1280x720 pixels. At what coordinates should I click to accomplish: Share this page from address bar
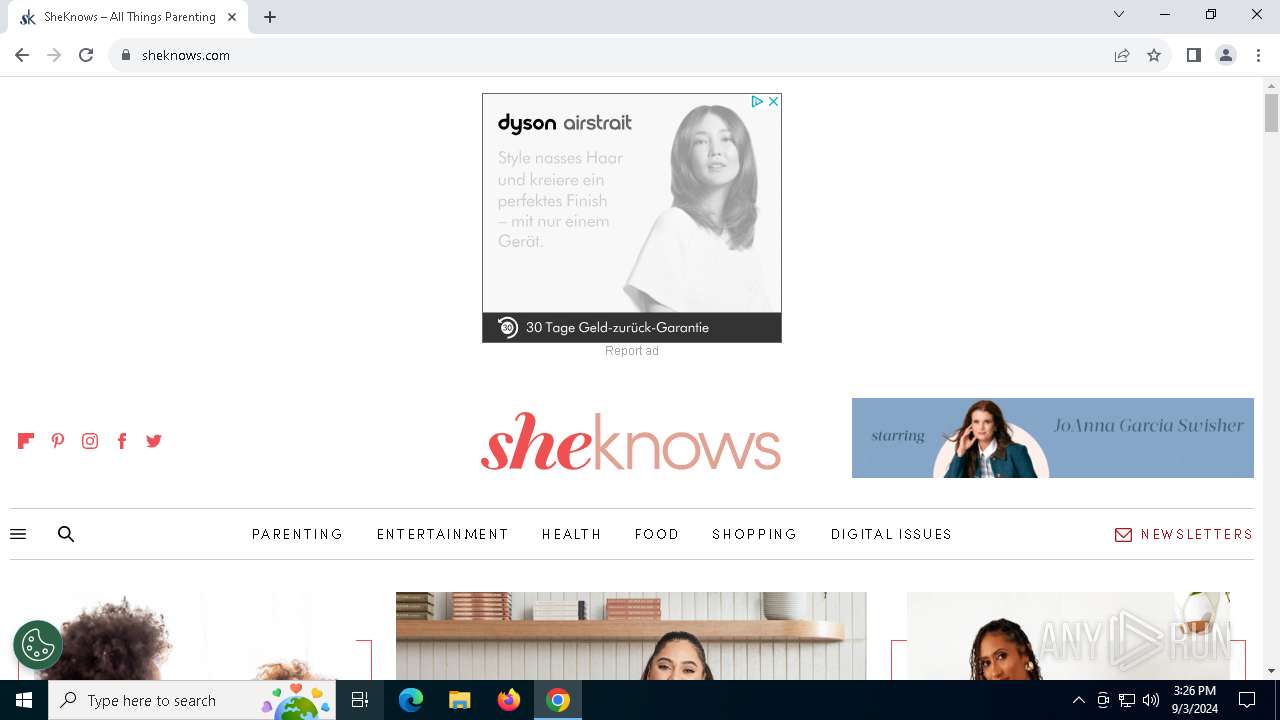tap(1122, 55)
